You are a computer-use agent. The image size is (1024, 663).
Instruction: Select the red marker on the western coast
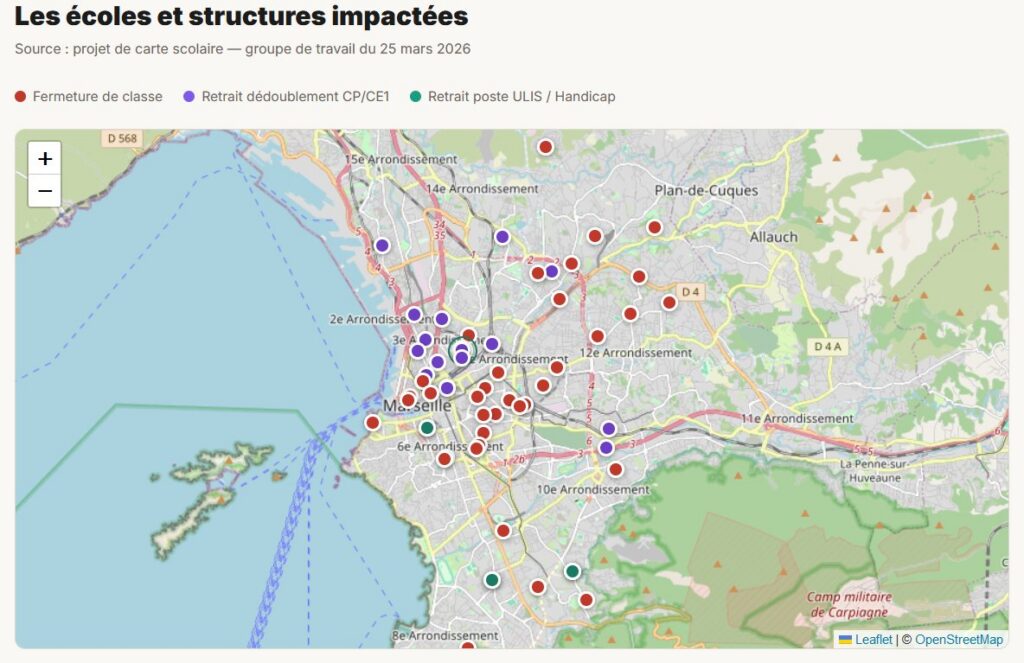[372, 423]
